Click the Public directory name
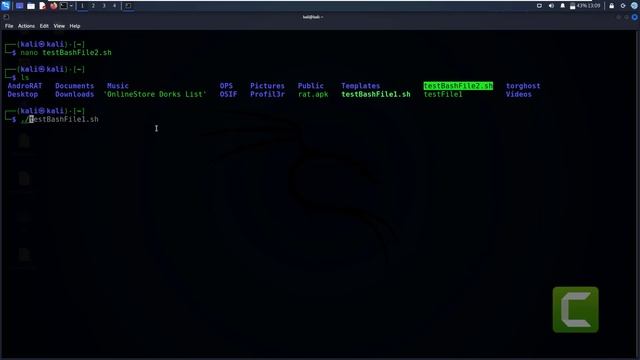The height and width of the screenshot is (360, 640). 311,86
